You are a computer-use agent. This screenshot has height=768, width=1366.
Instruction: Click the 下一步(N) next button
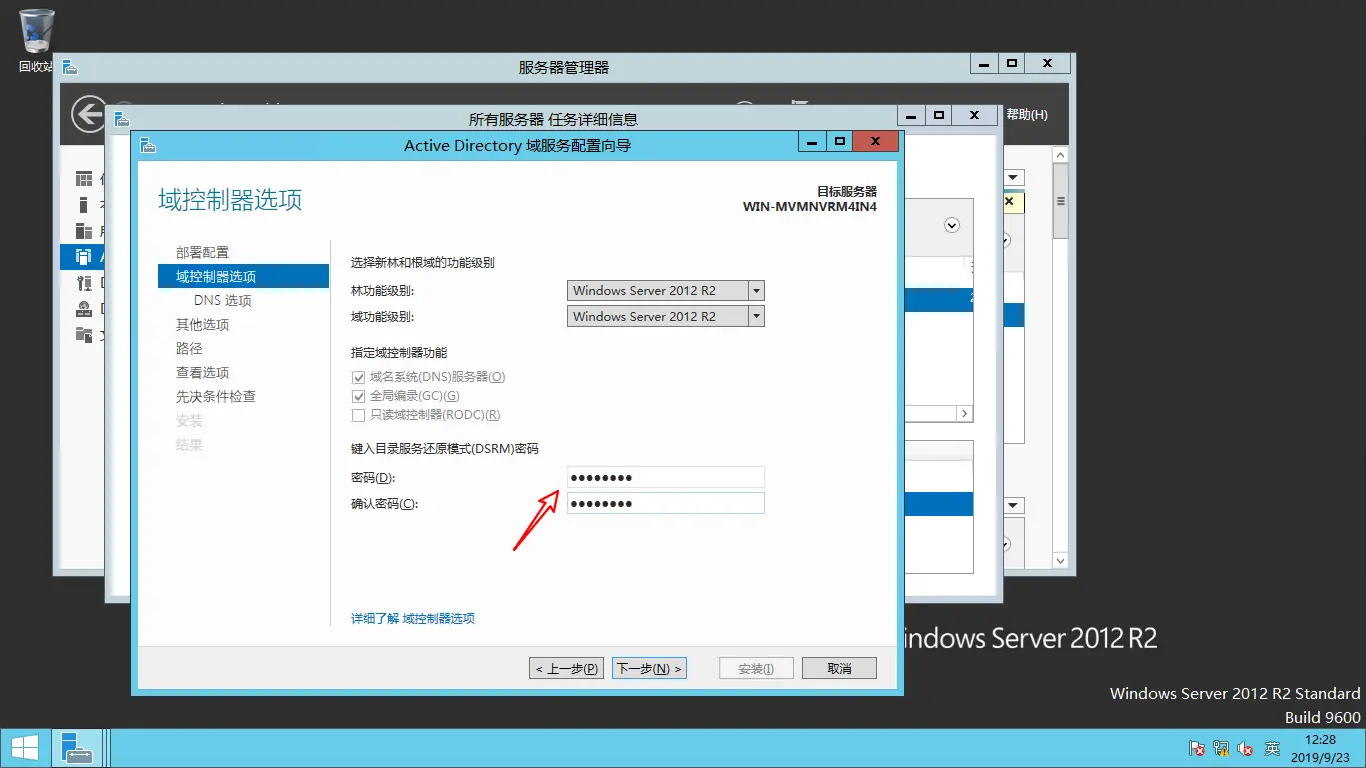click(649, 668)
